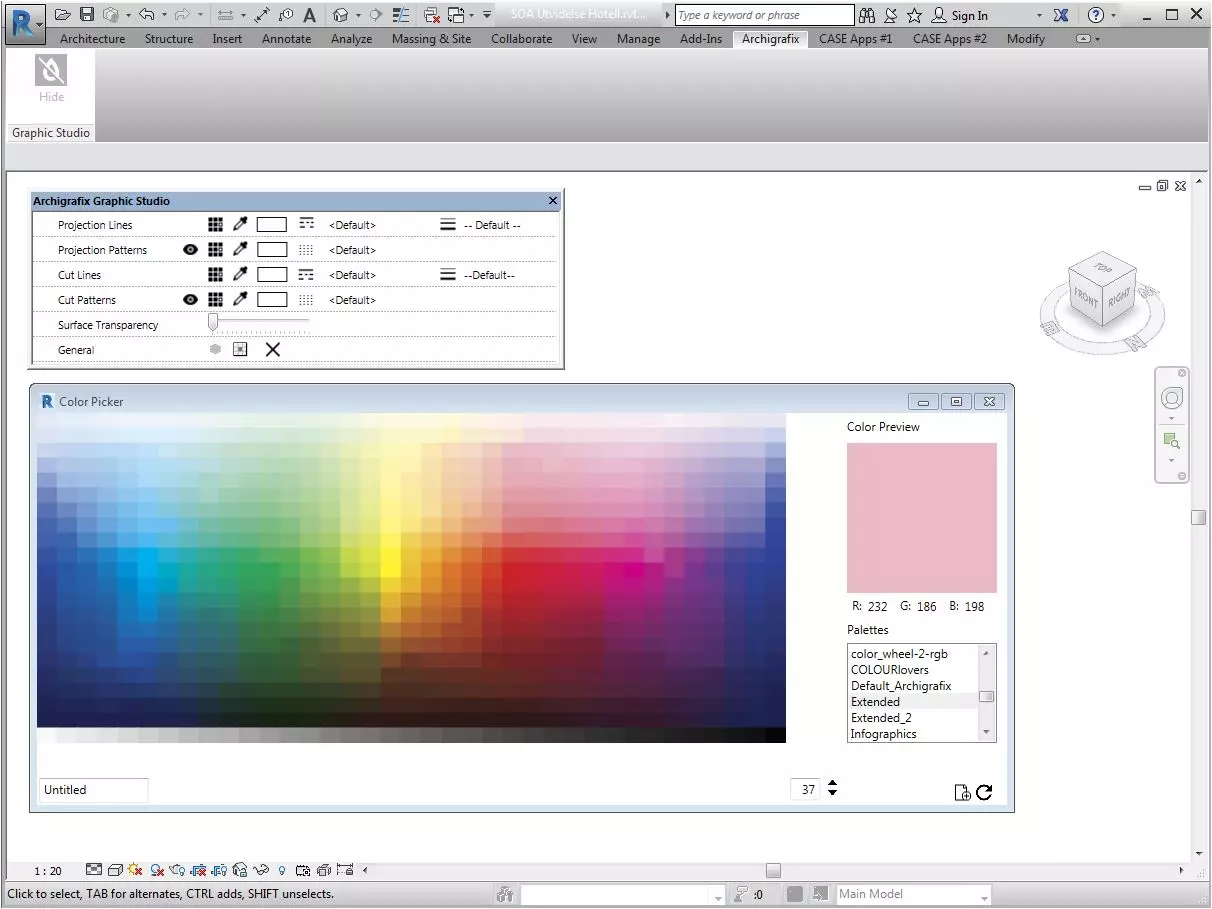
Task: Switch to the Collaborate tab
Action: click(521, 39)
